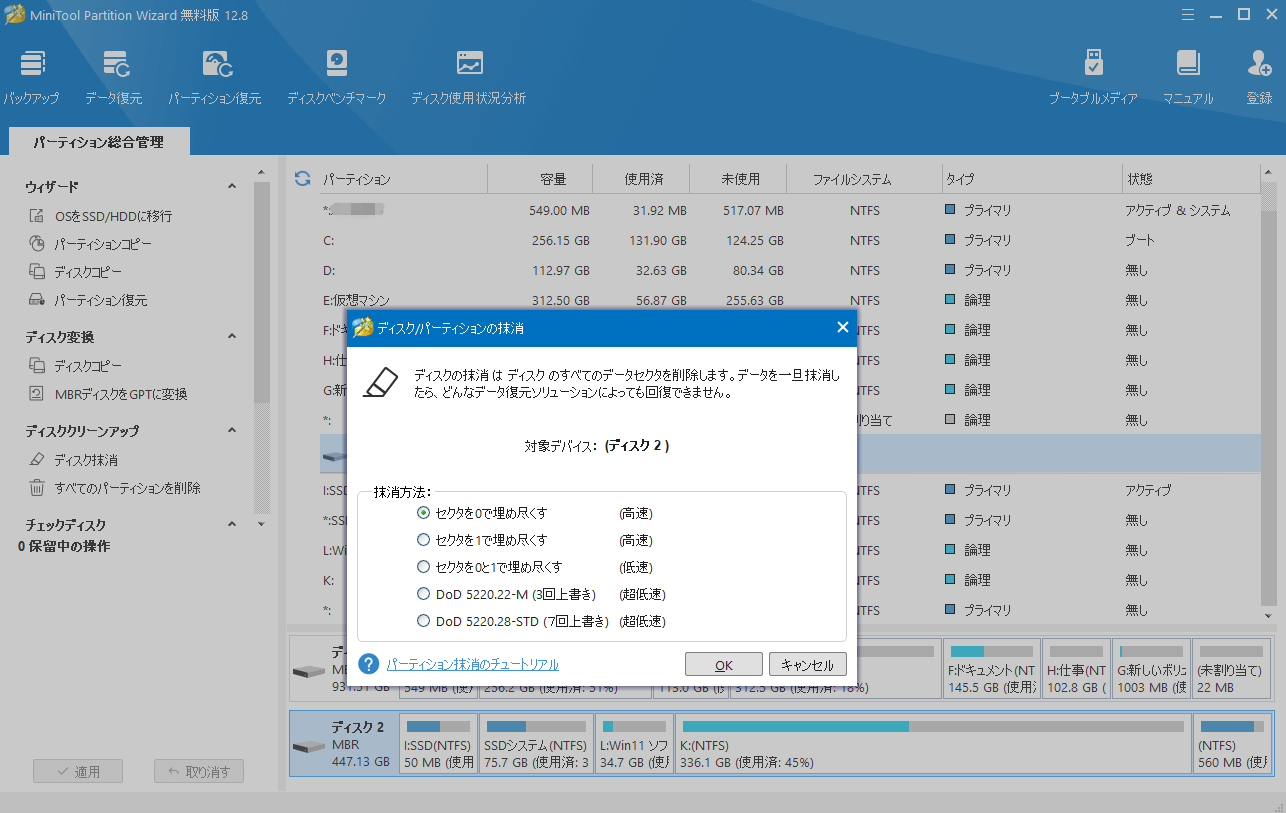Viewport: 1286px width, 813px height.
Task: Click the 取り消す undo button
Action: (199, 771)
